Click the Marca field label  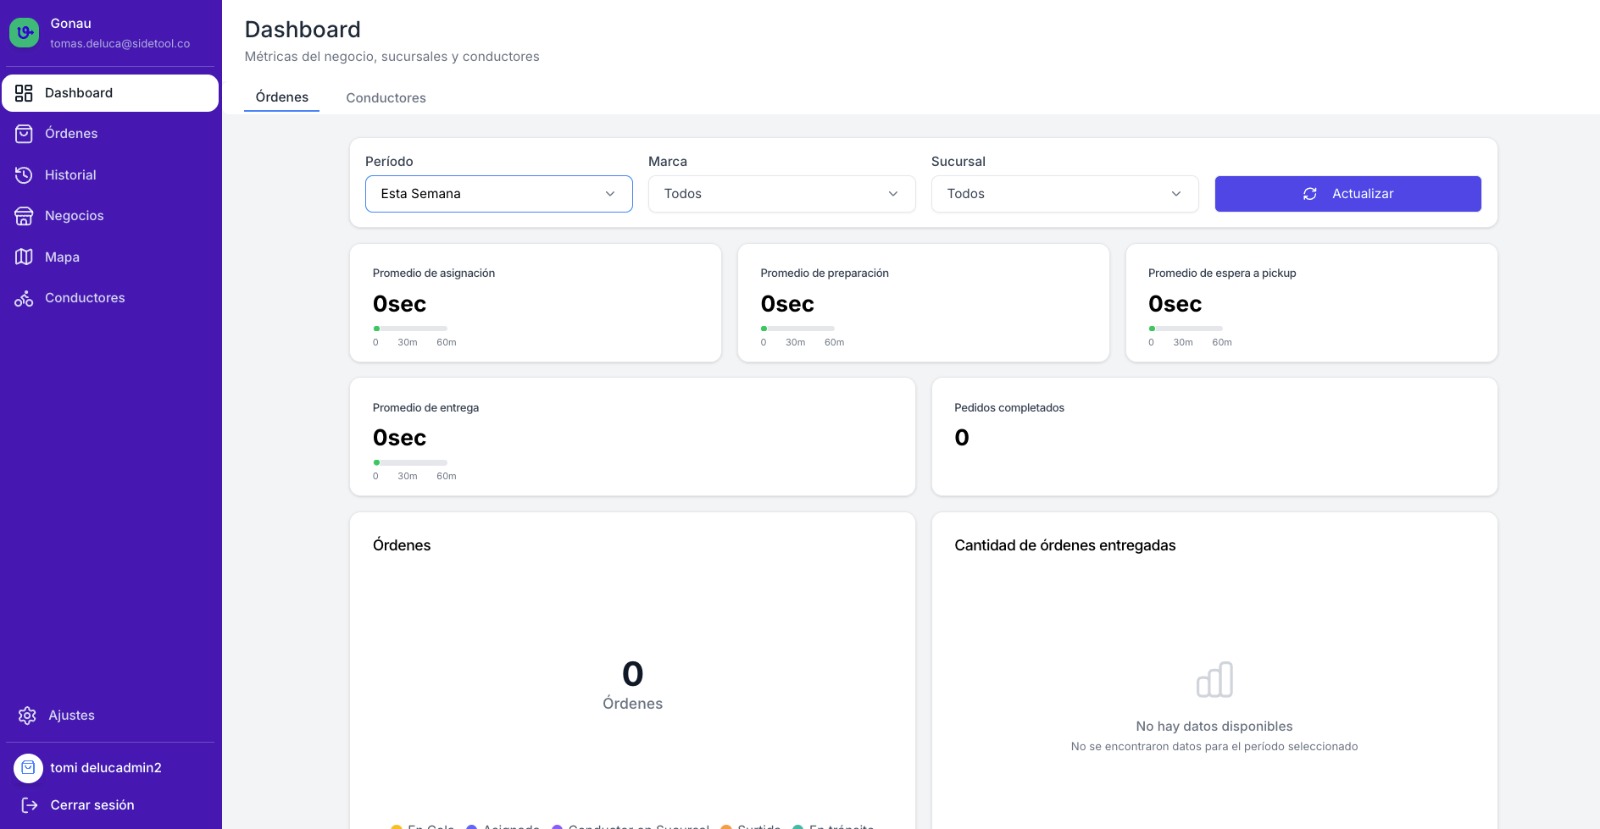[x=668, y=161]
